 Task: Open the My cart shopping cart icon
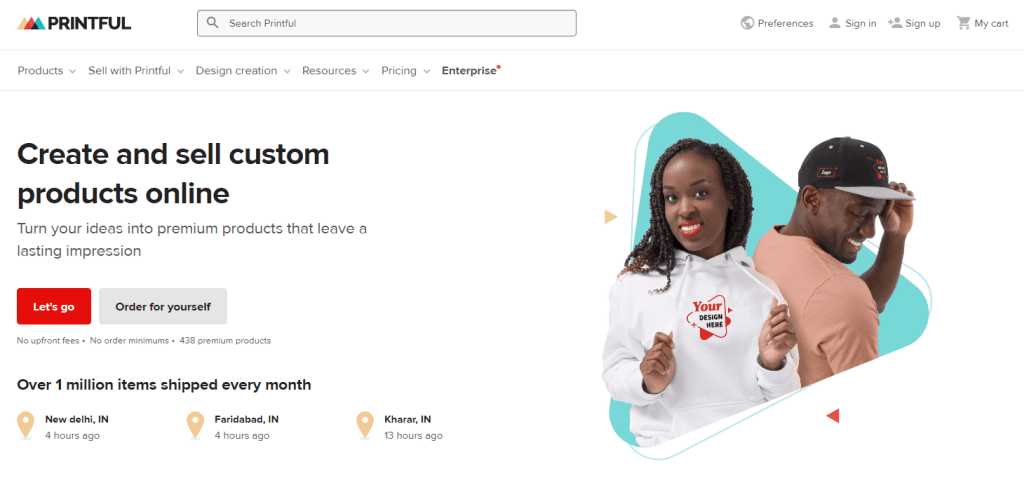click(963, 23)
